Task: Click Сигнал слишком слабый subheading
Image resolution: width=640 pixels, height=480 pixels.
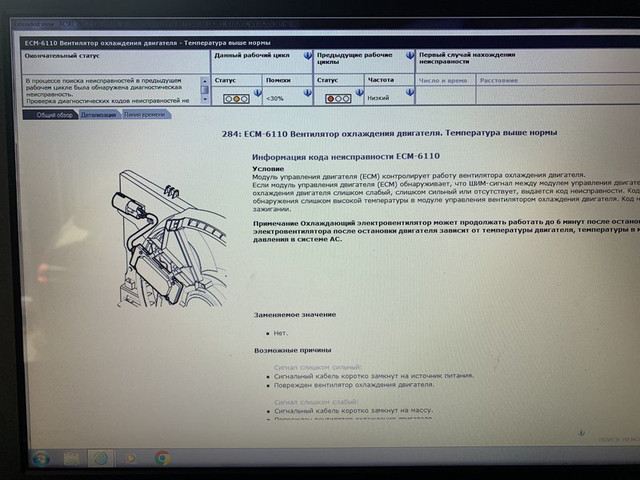Action: click(316, 402)
